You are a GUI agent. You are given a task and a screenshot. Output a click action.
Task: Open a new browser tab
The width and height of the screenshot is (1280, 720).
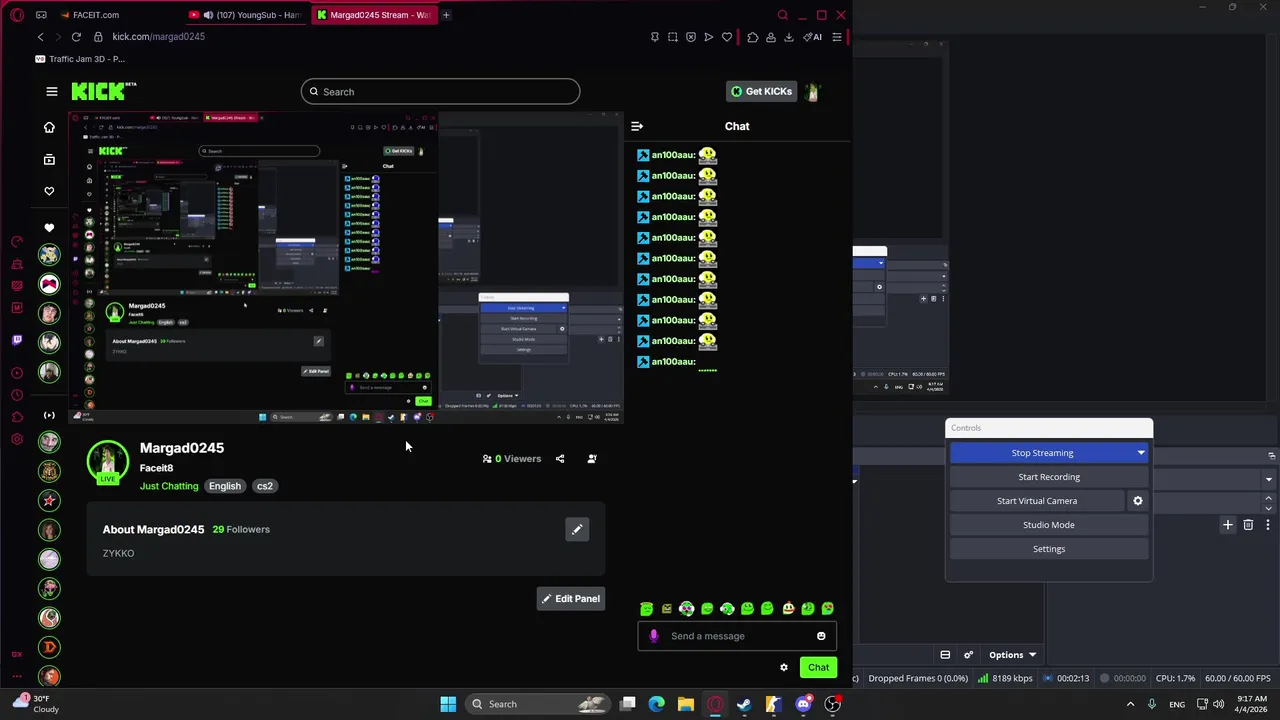(x=446, y=15)
